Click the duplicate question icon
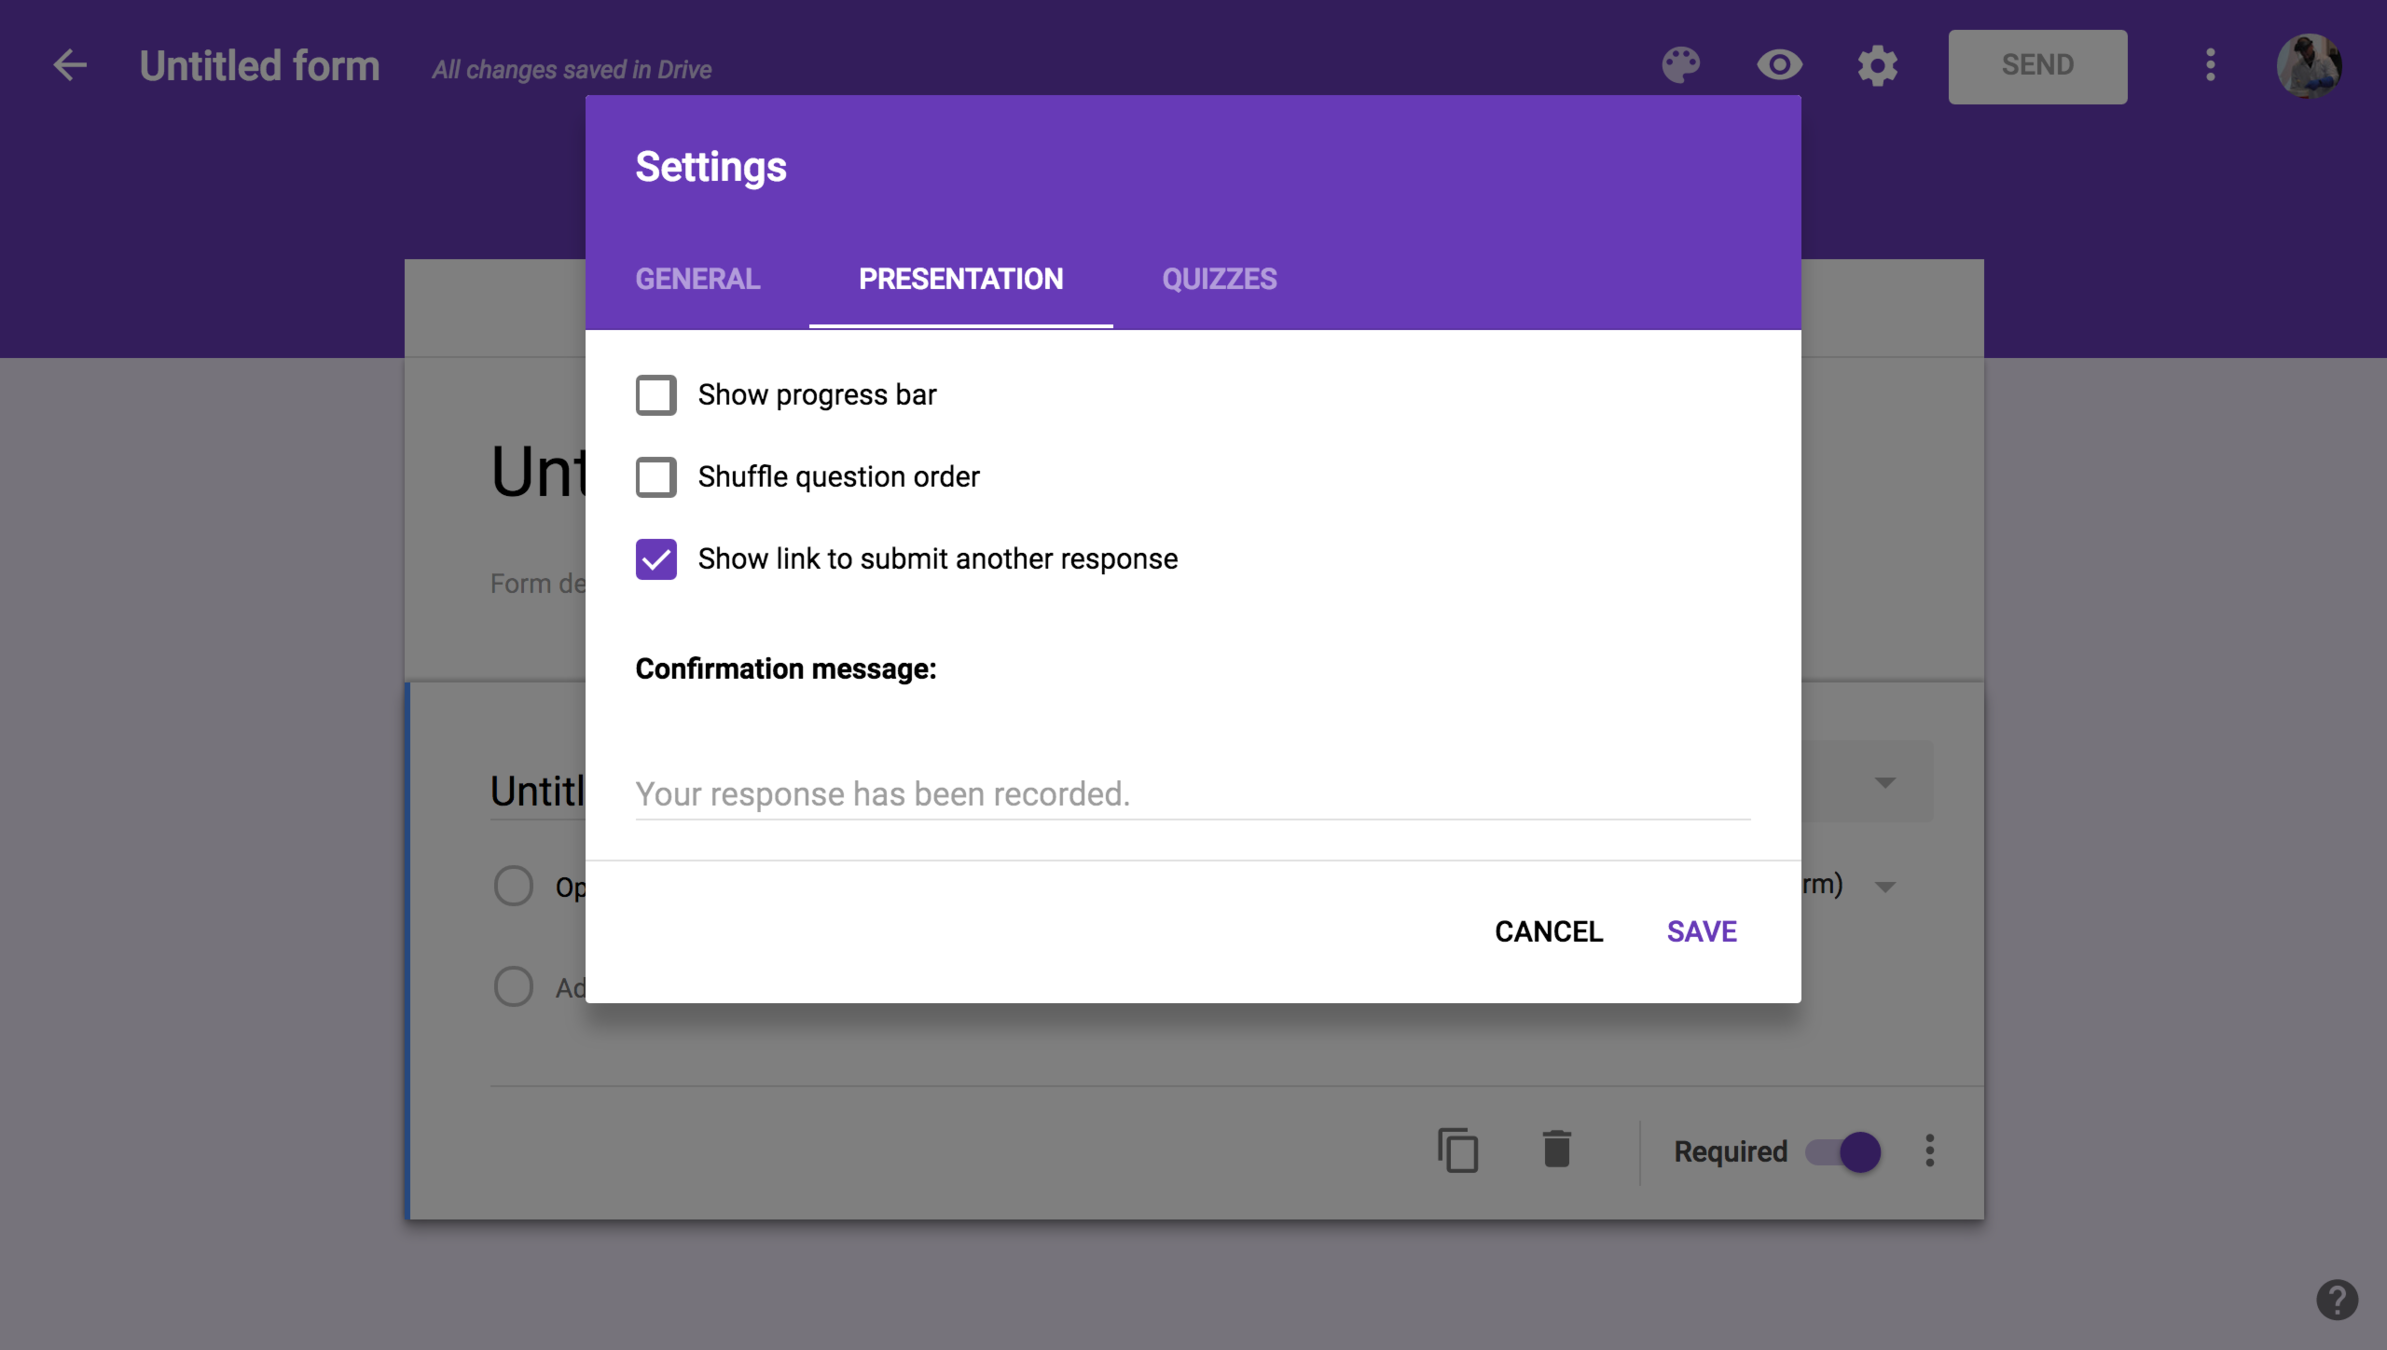The image size is (2387, 1350). (1458, 1150)
